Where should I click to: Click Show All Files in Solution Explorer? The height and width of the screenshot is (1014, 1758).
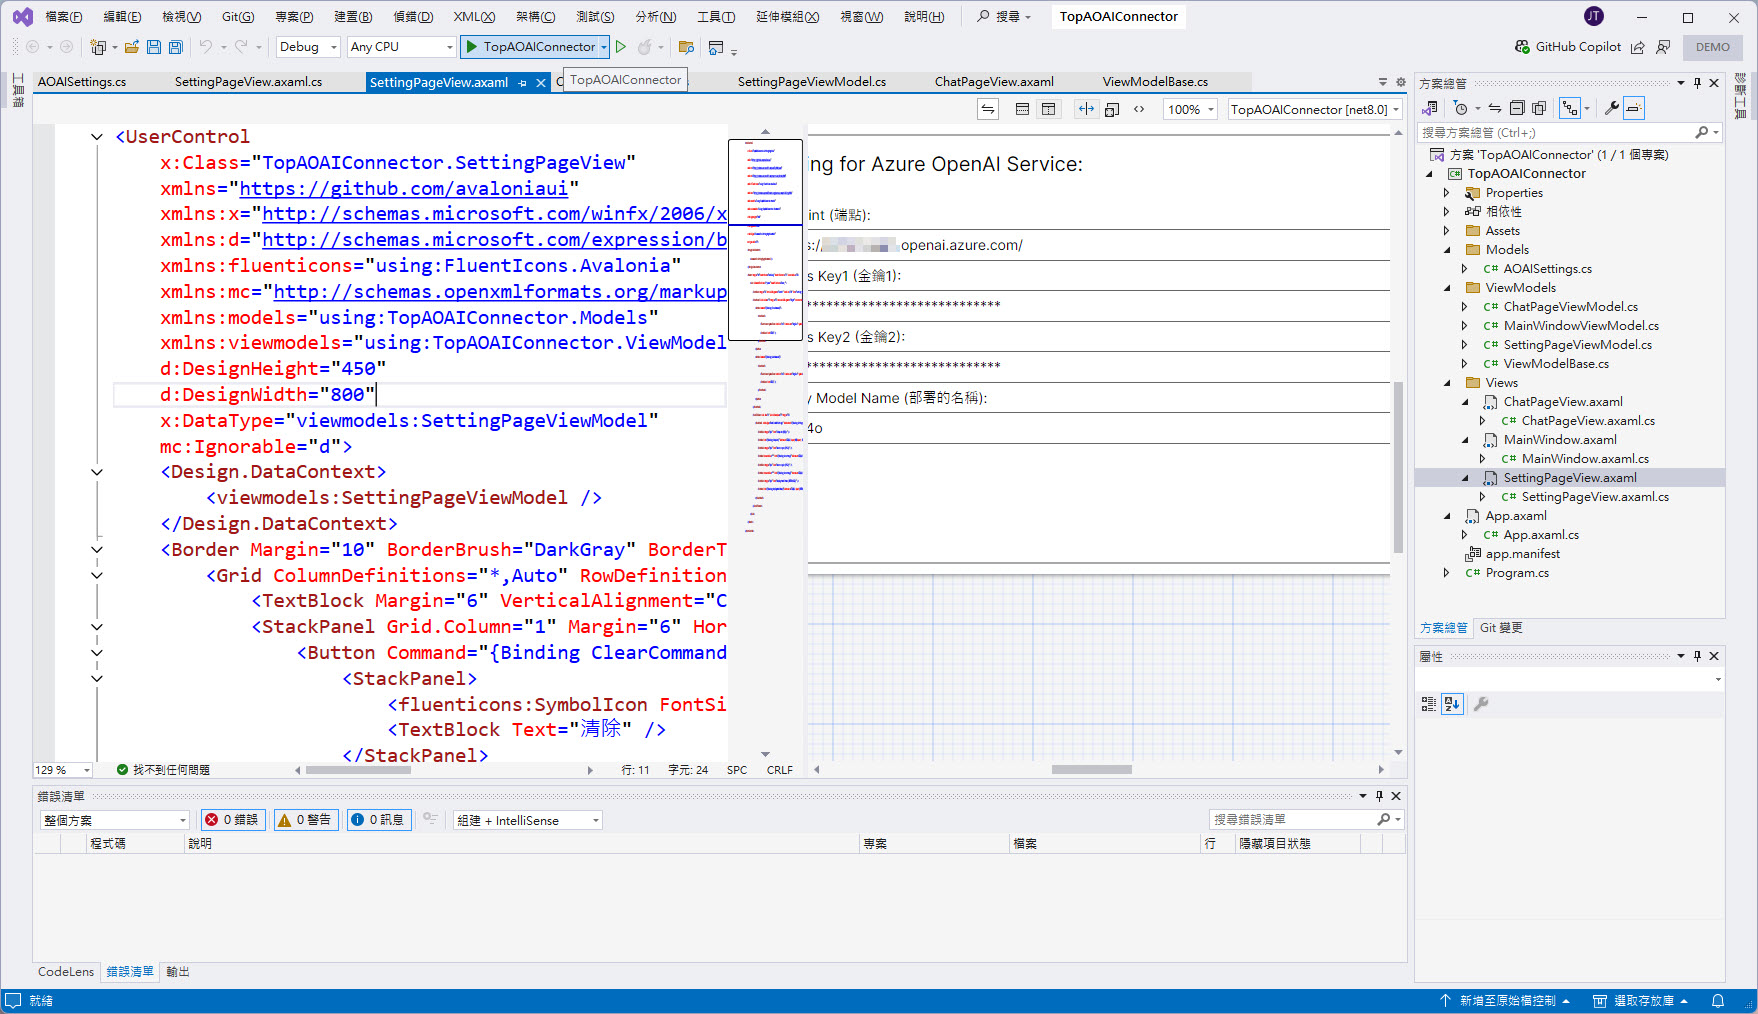point(1539,108)
